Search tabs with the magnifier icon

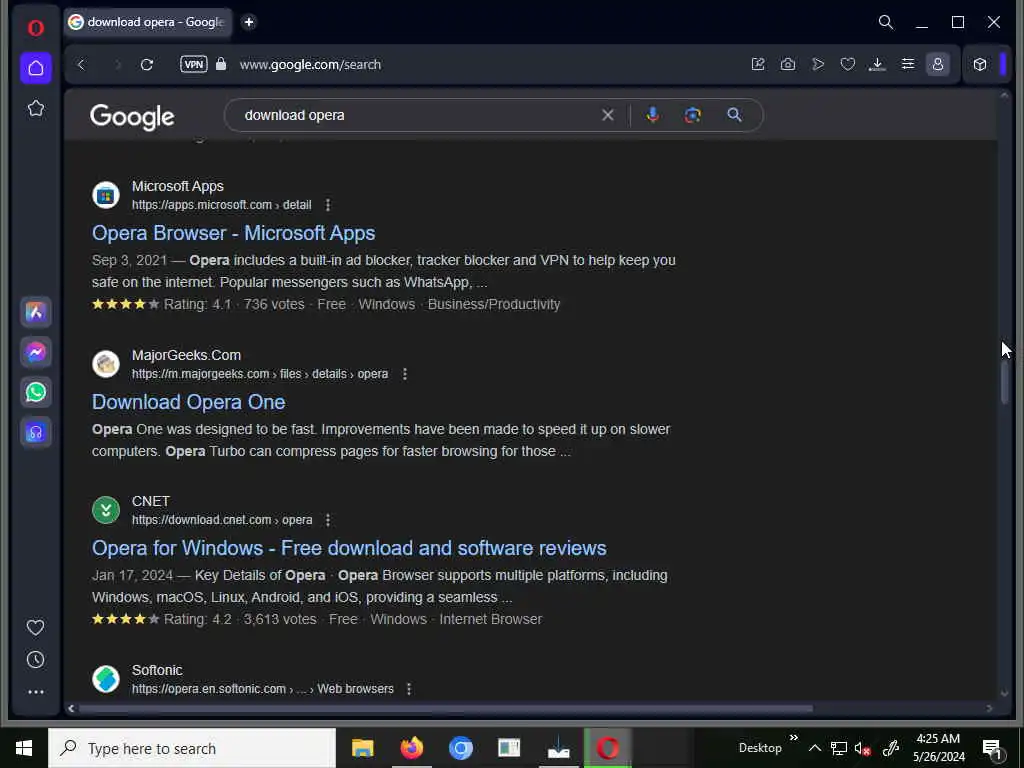tap(886, 22)
